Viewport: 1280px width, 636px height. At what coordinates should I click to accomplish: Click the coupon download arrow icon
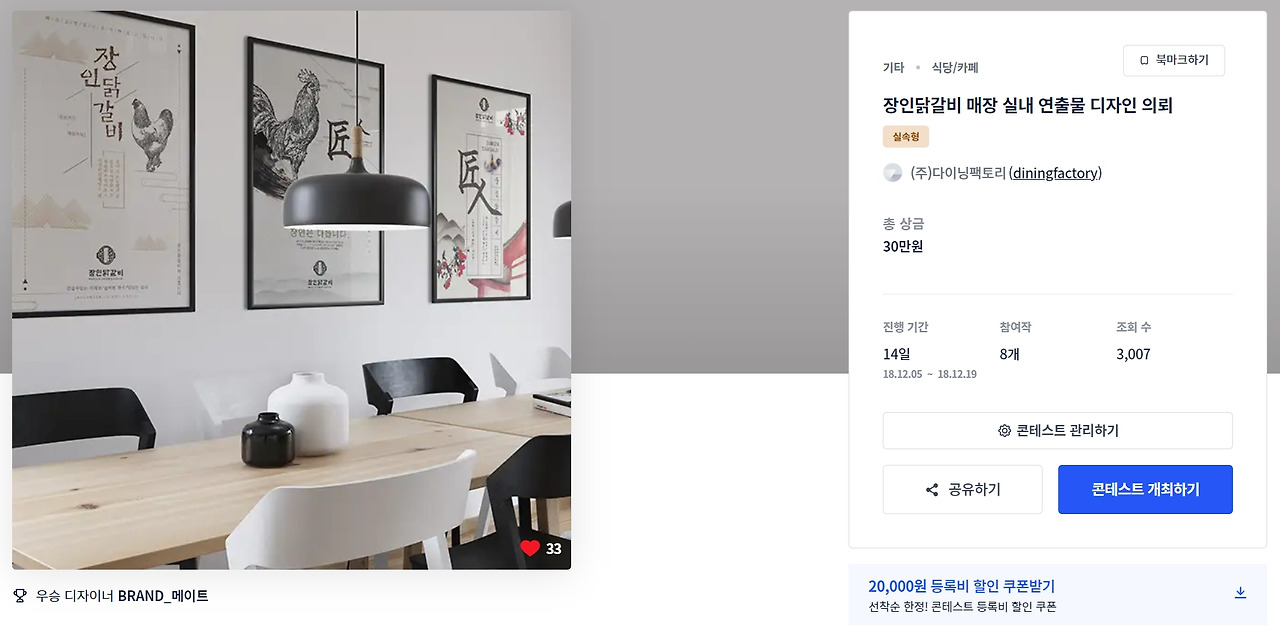[x=1240, y=593]
